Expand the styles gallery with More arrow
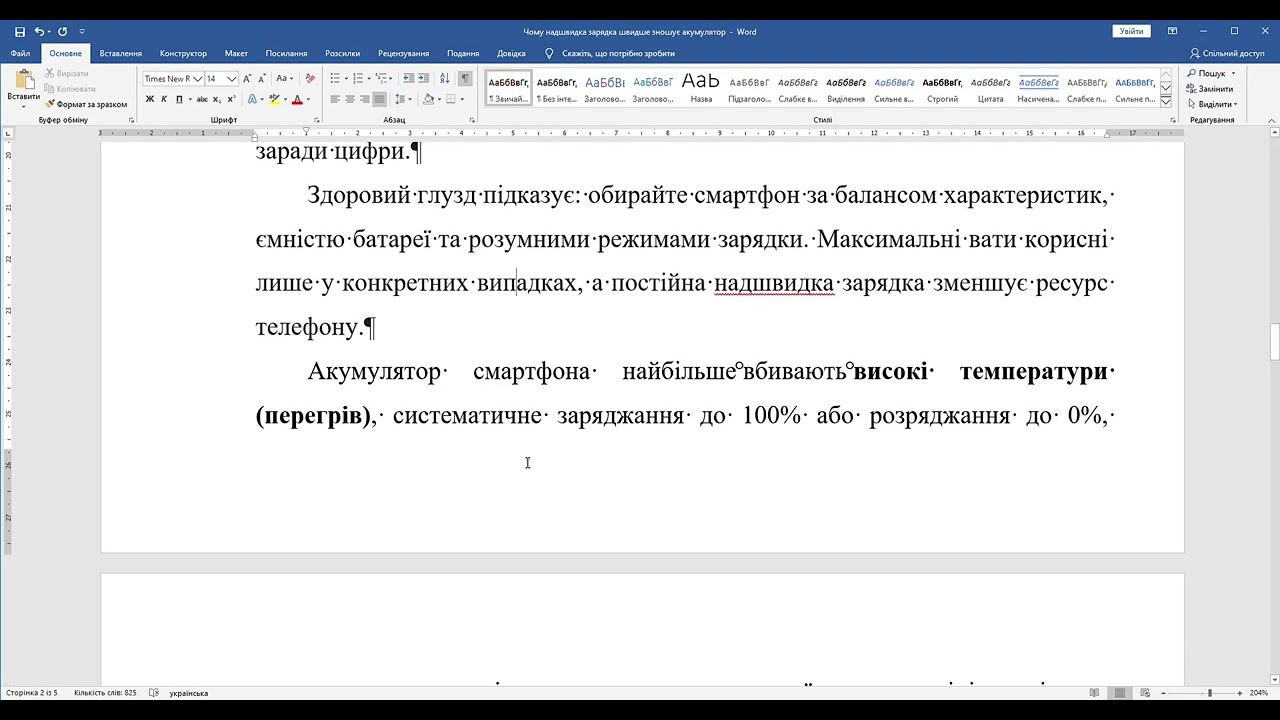This screenshot has height=720, width=1280. point(1166,101)
